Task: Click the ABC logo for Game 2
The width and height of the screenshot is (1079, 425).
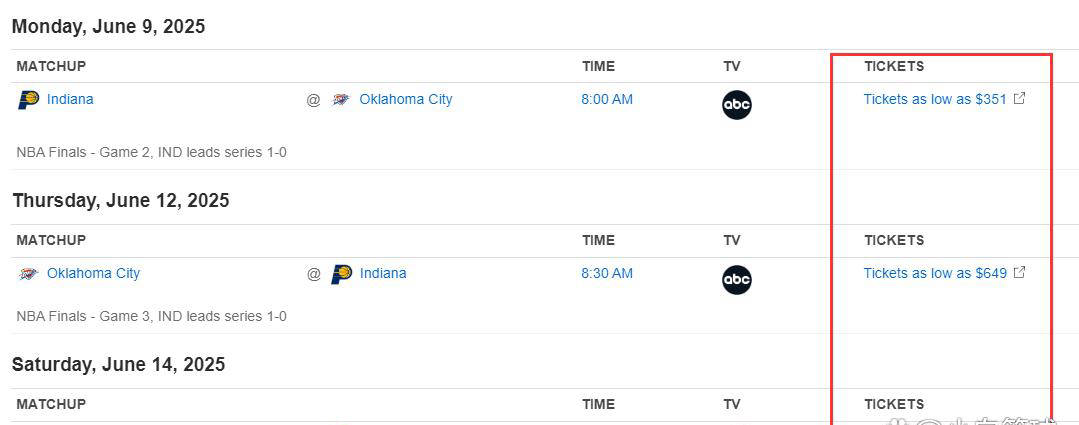Action: tap(736, 105)
